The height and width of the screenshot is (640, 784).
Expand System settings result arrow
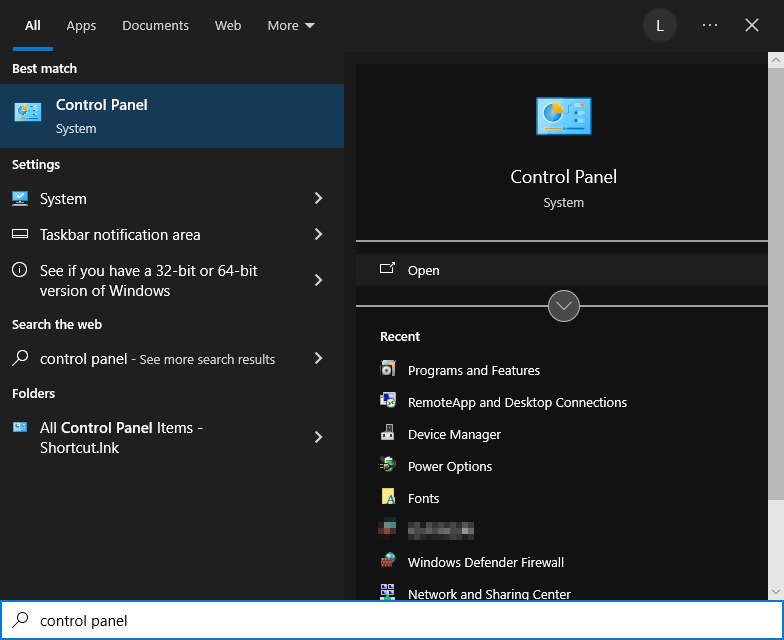pos(318,198)
